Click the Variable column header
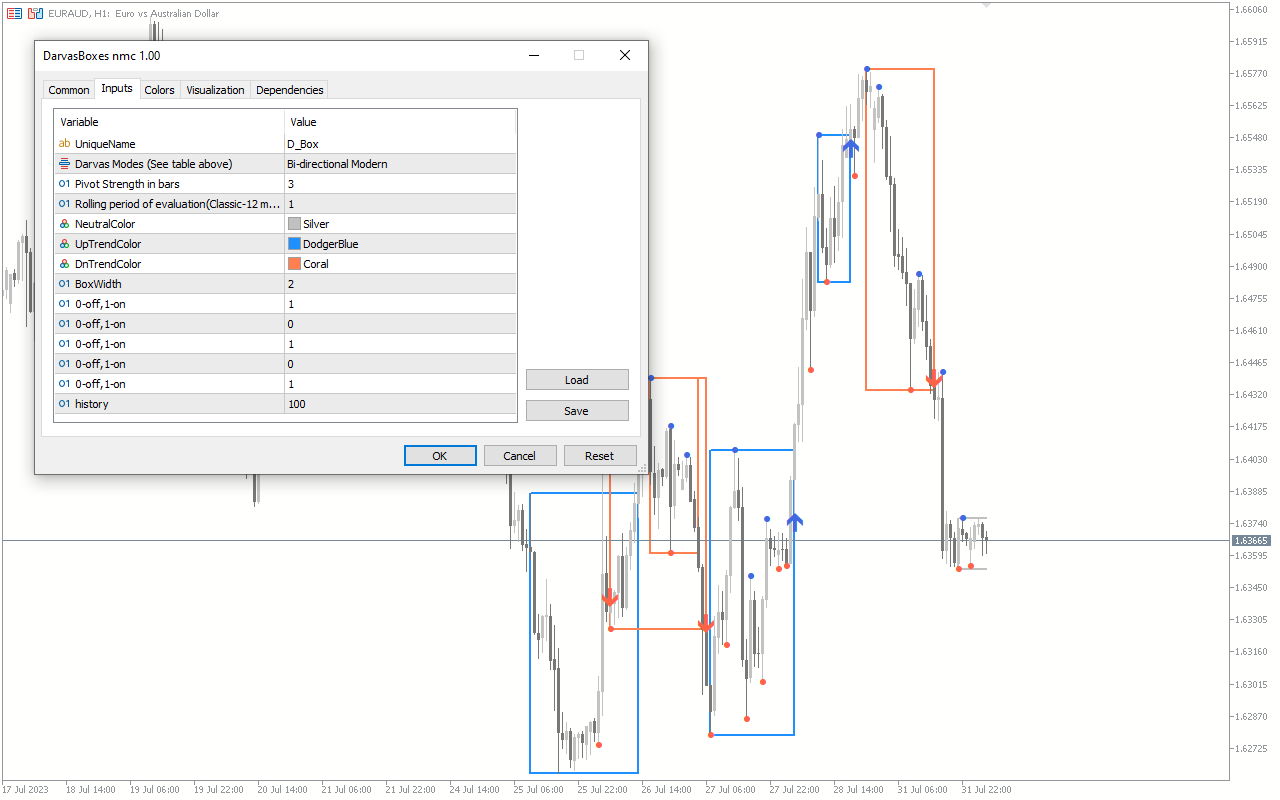 tap(169, 122)
